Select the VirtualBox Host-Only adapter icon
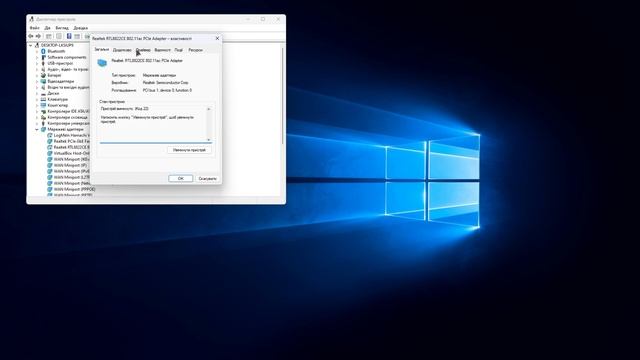The height and width of the screenshot is (360, 640). point(50,153)
